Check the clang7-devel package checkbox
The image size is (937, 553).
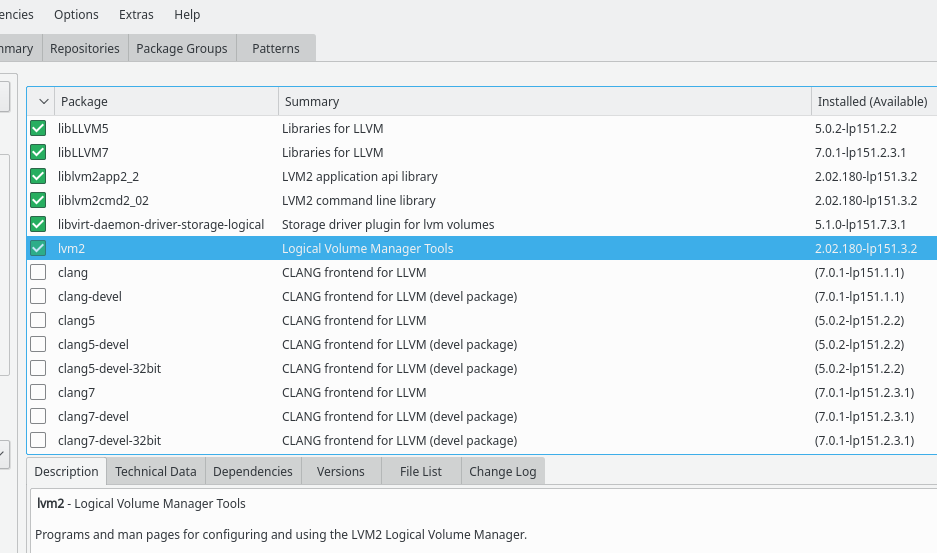point(38,416)
